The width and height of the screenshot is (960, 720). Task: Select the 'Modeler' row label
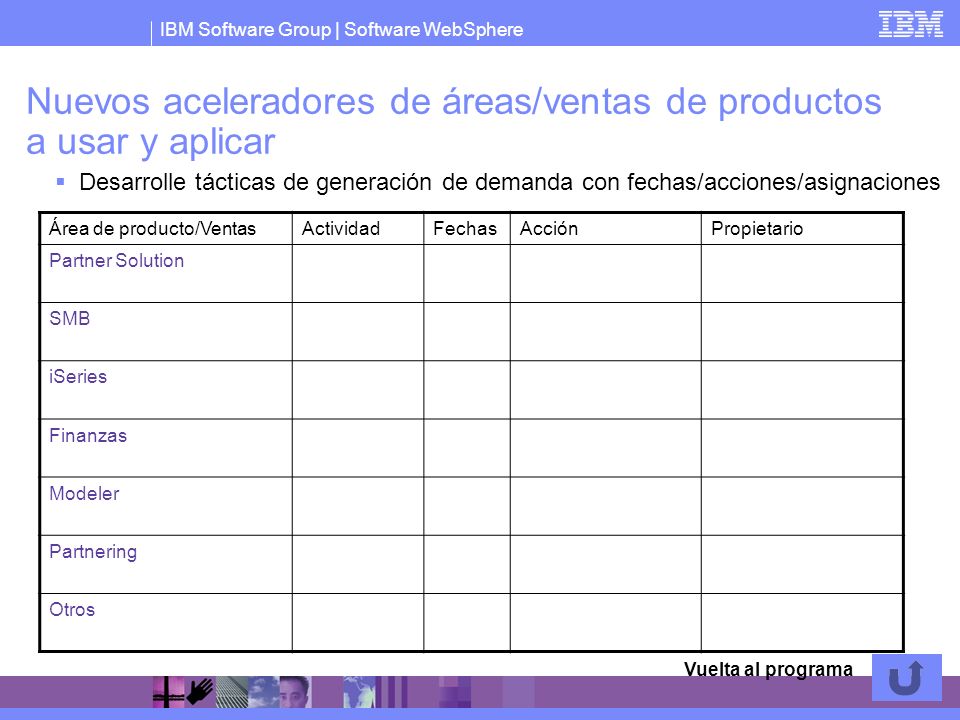pyautogui.click(x=84, y=493)
